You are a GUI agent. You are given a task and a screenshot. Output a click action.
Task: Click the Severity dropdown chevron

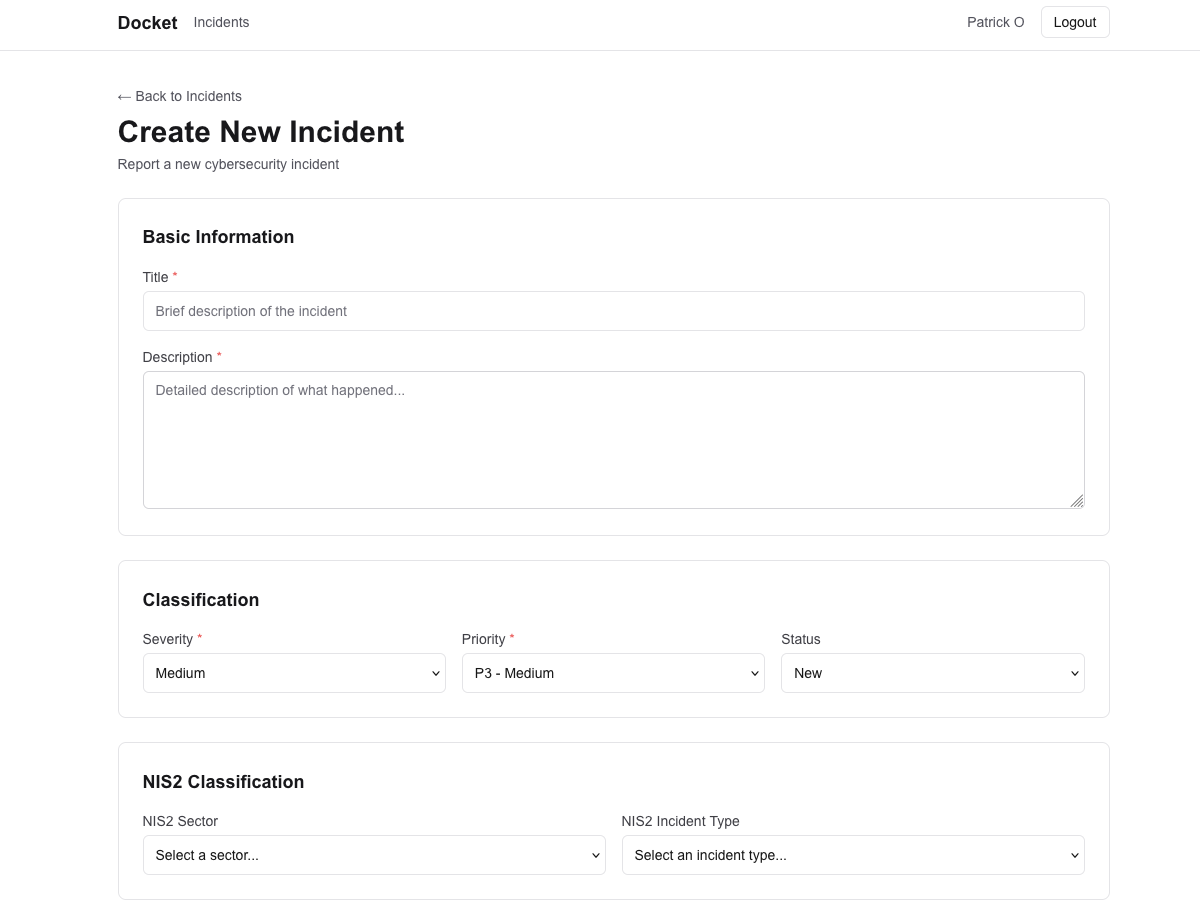click(437, 673)
